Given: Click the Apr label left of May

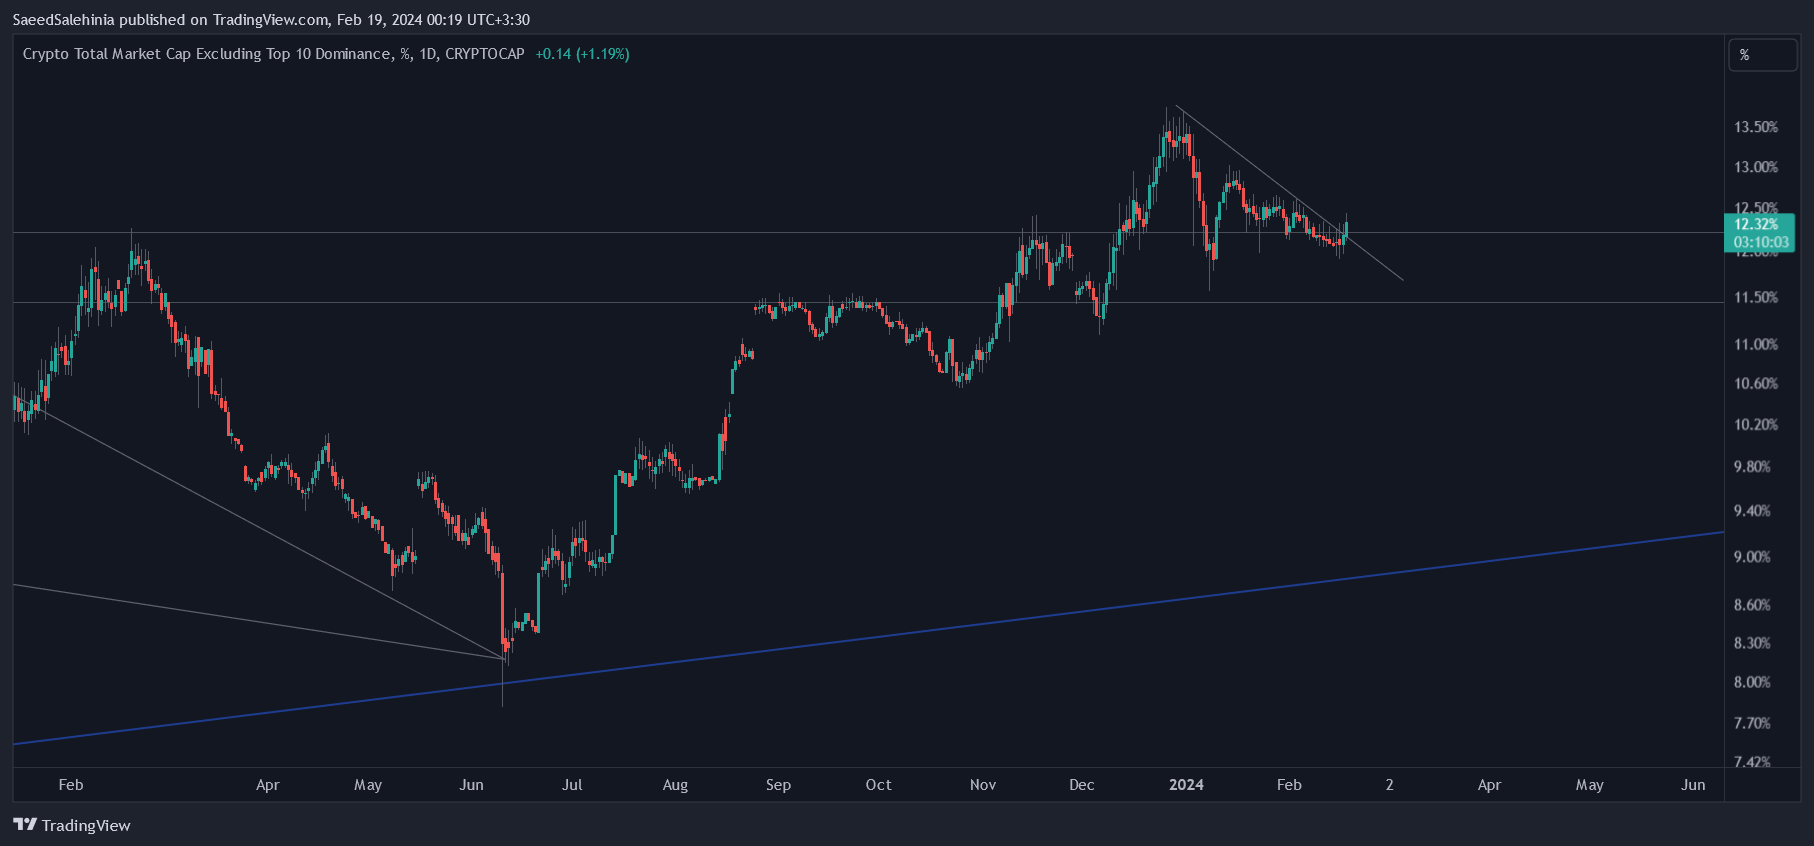Looking at the screenshot, I should [267, 785].
